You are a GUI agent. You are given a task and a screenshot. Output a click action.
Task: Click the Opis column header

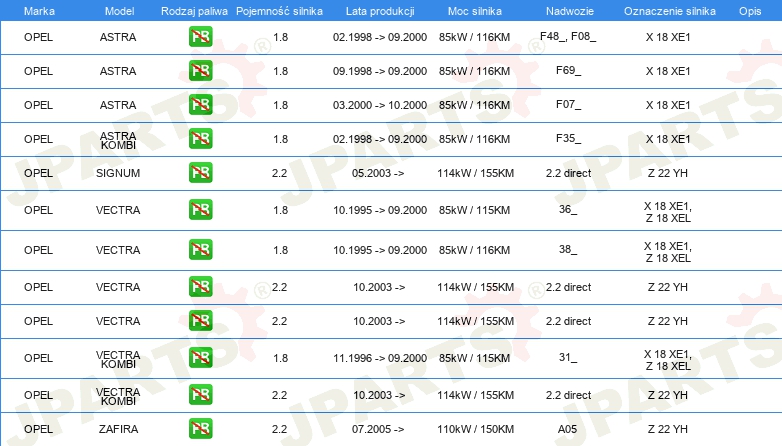point(750,11)
